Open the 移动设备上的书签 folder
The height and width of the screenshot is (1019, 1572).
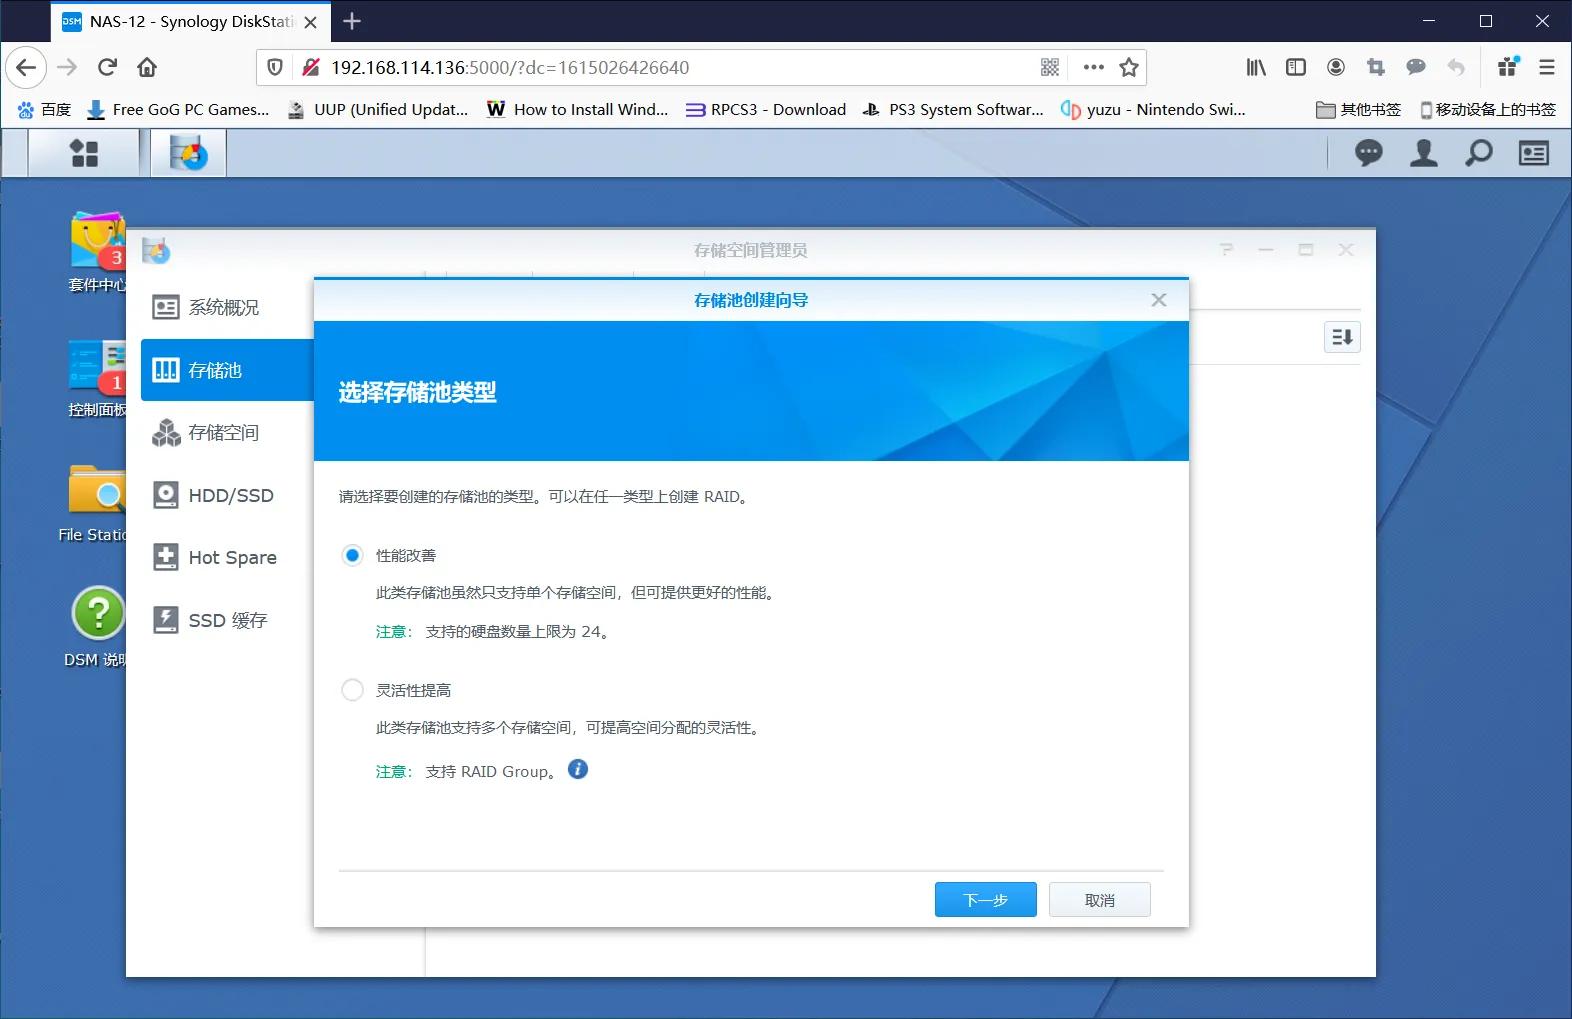[x=1488, y=109]
